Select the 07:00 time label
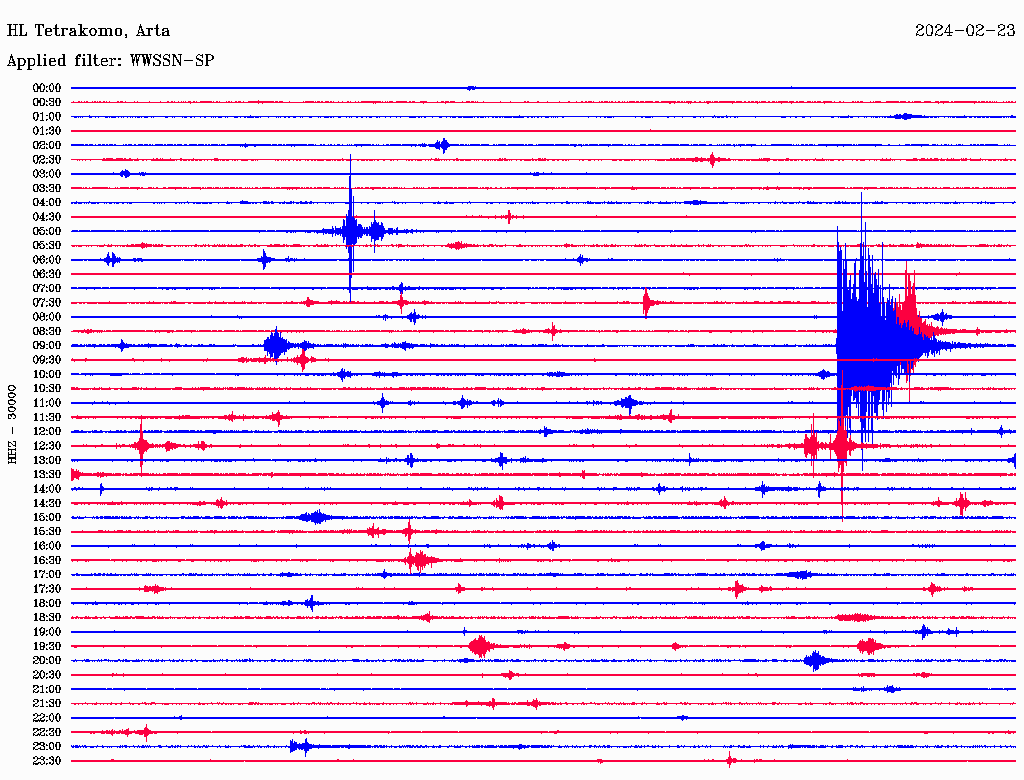 click(47, 288)
